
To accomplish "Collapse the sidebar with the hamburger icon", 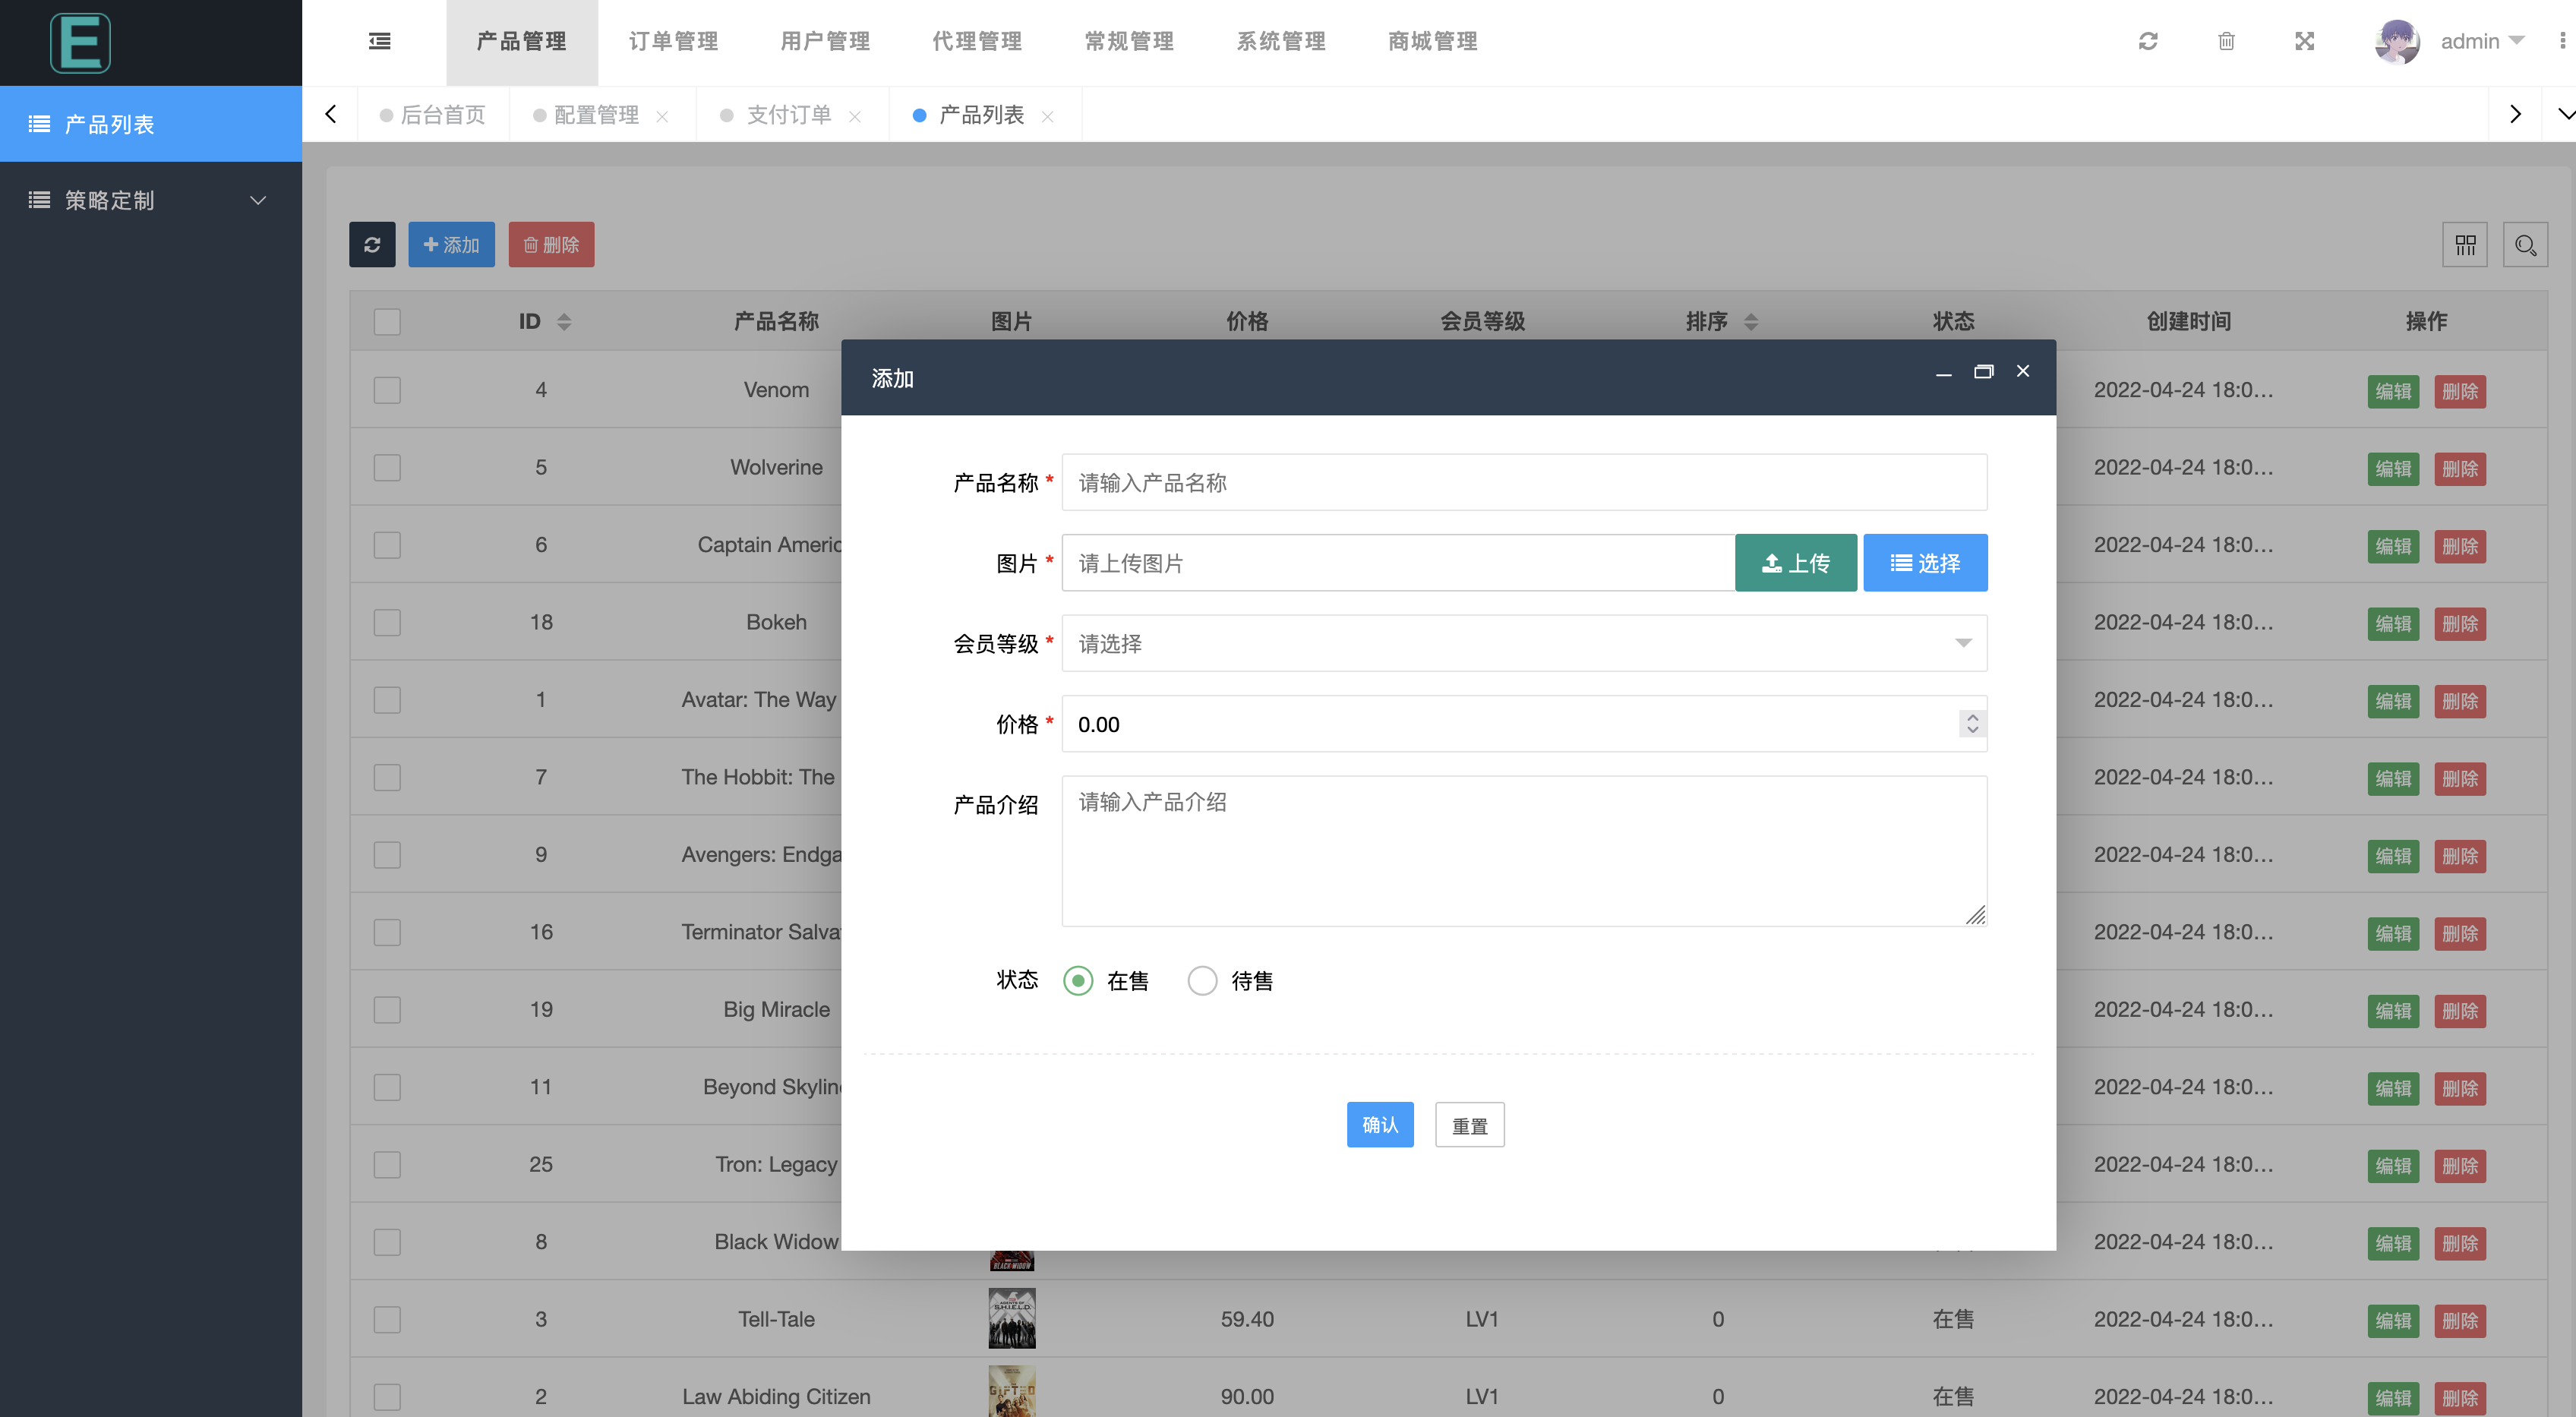I will pos(379,41).
